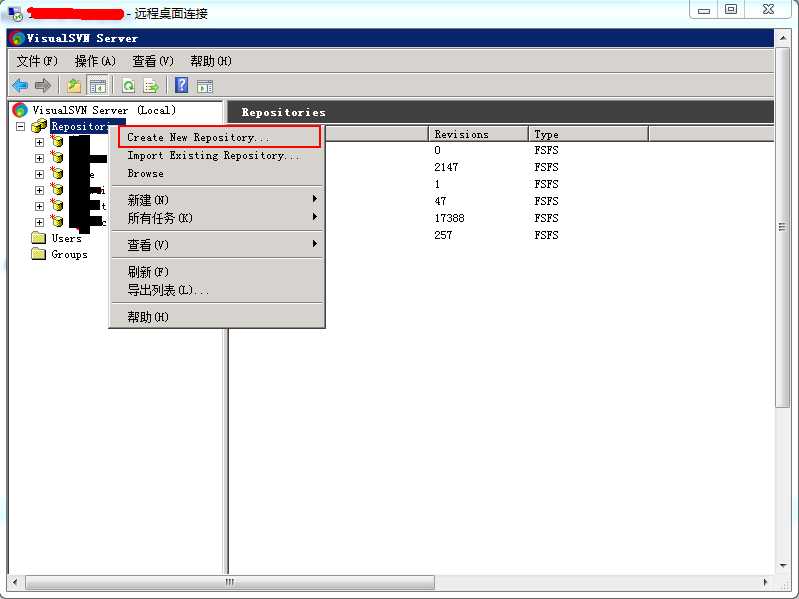Choose Browse in the context menu

pos(218,173)
